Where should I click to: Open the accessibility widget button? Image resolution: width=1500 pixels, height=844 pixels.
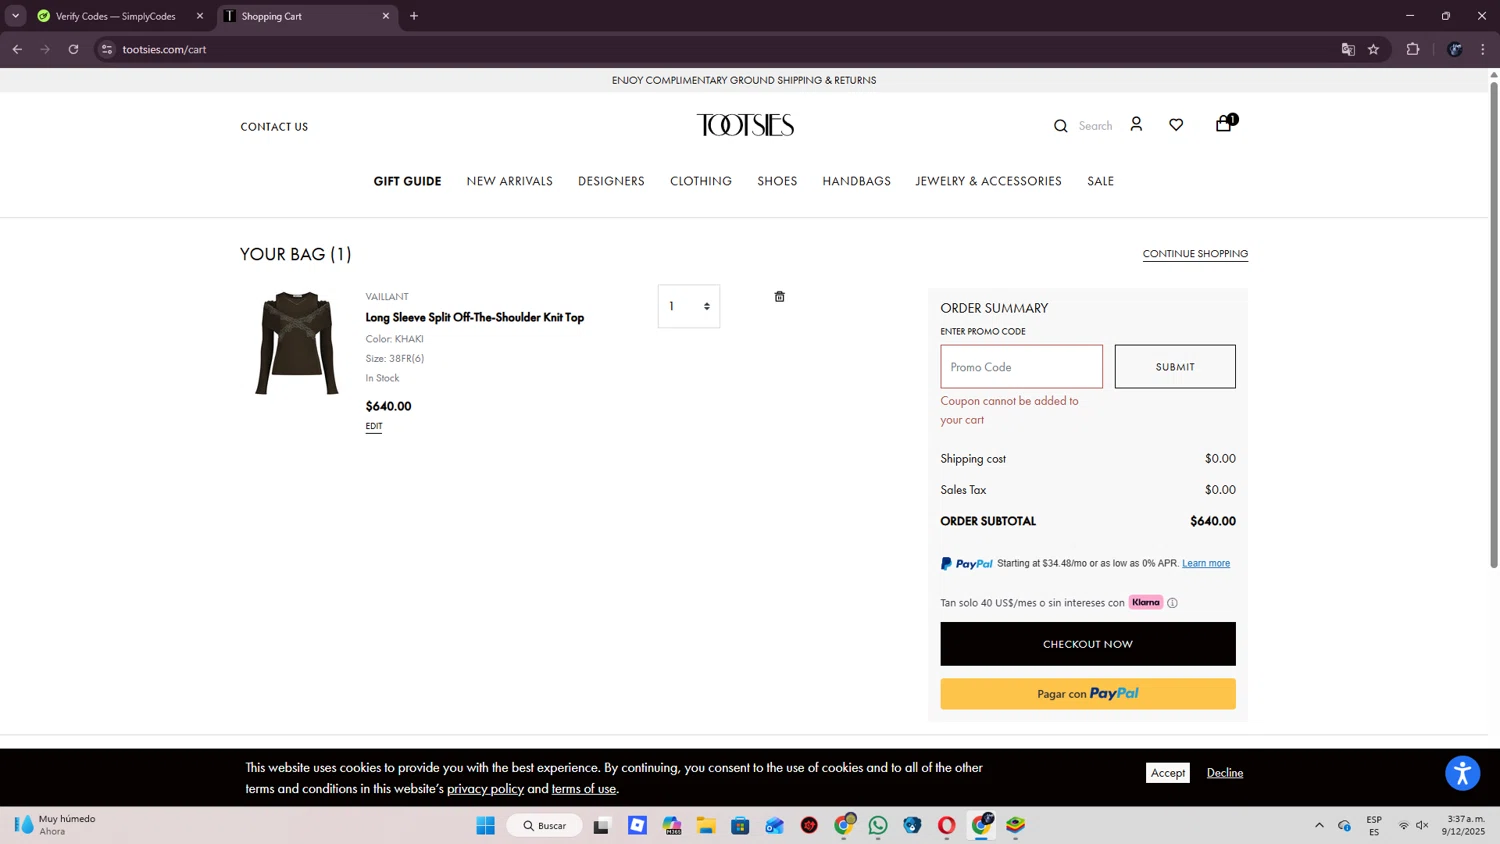(1462, 773)
